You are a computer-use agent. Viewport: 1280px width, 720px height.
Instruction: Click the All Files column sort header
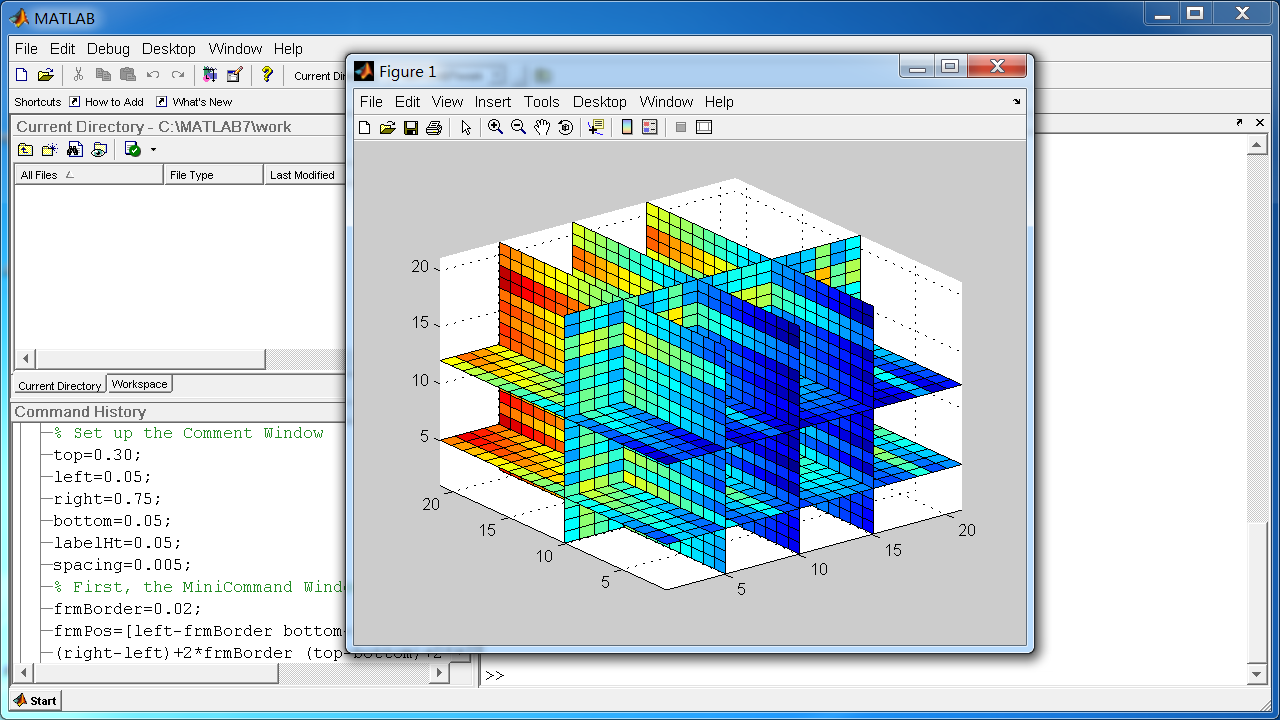[x=88, y=175]
